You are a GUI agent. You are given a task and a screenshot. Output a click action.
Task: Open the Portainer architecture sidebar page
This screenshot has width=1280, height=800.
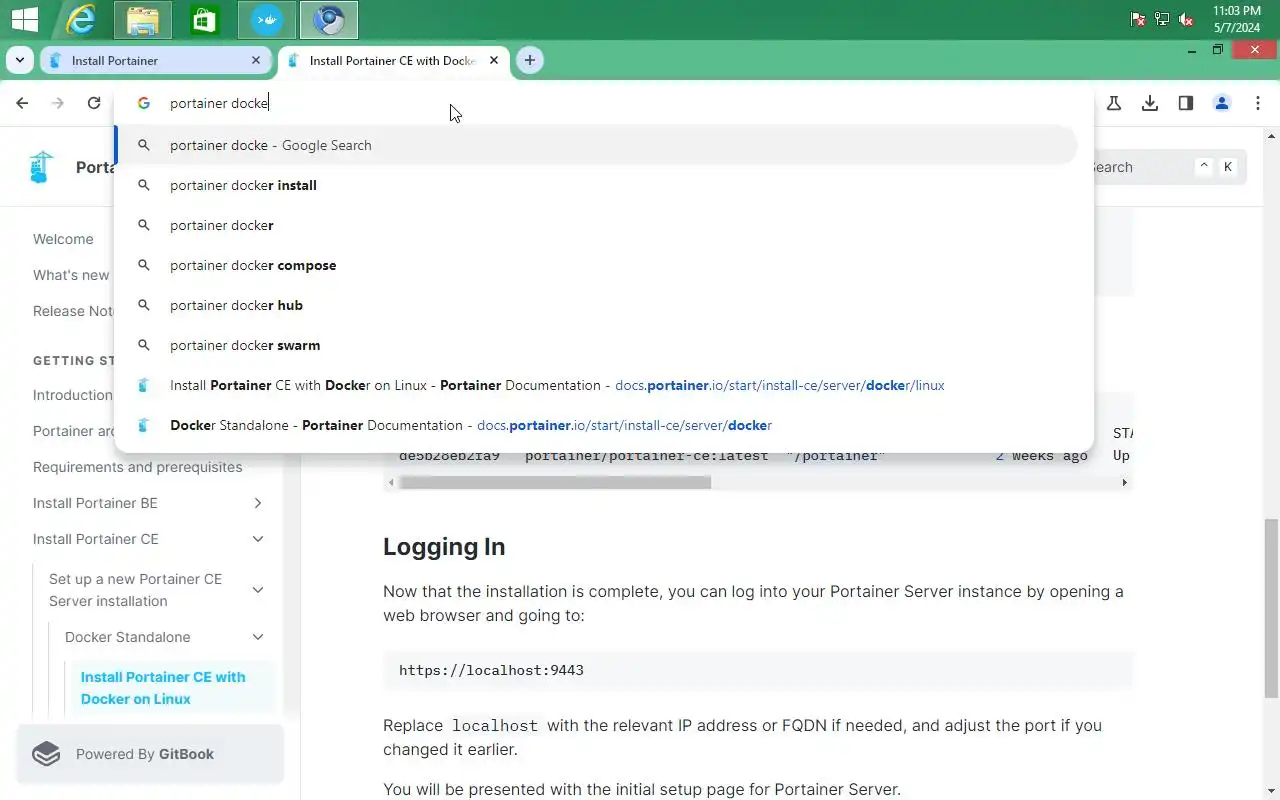point(74,431)
